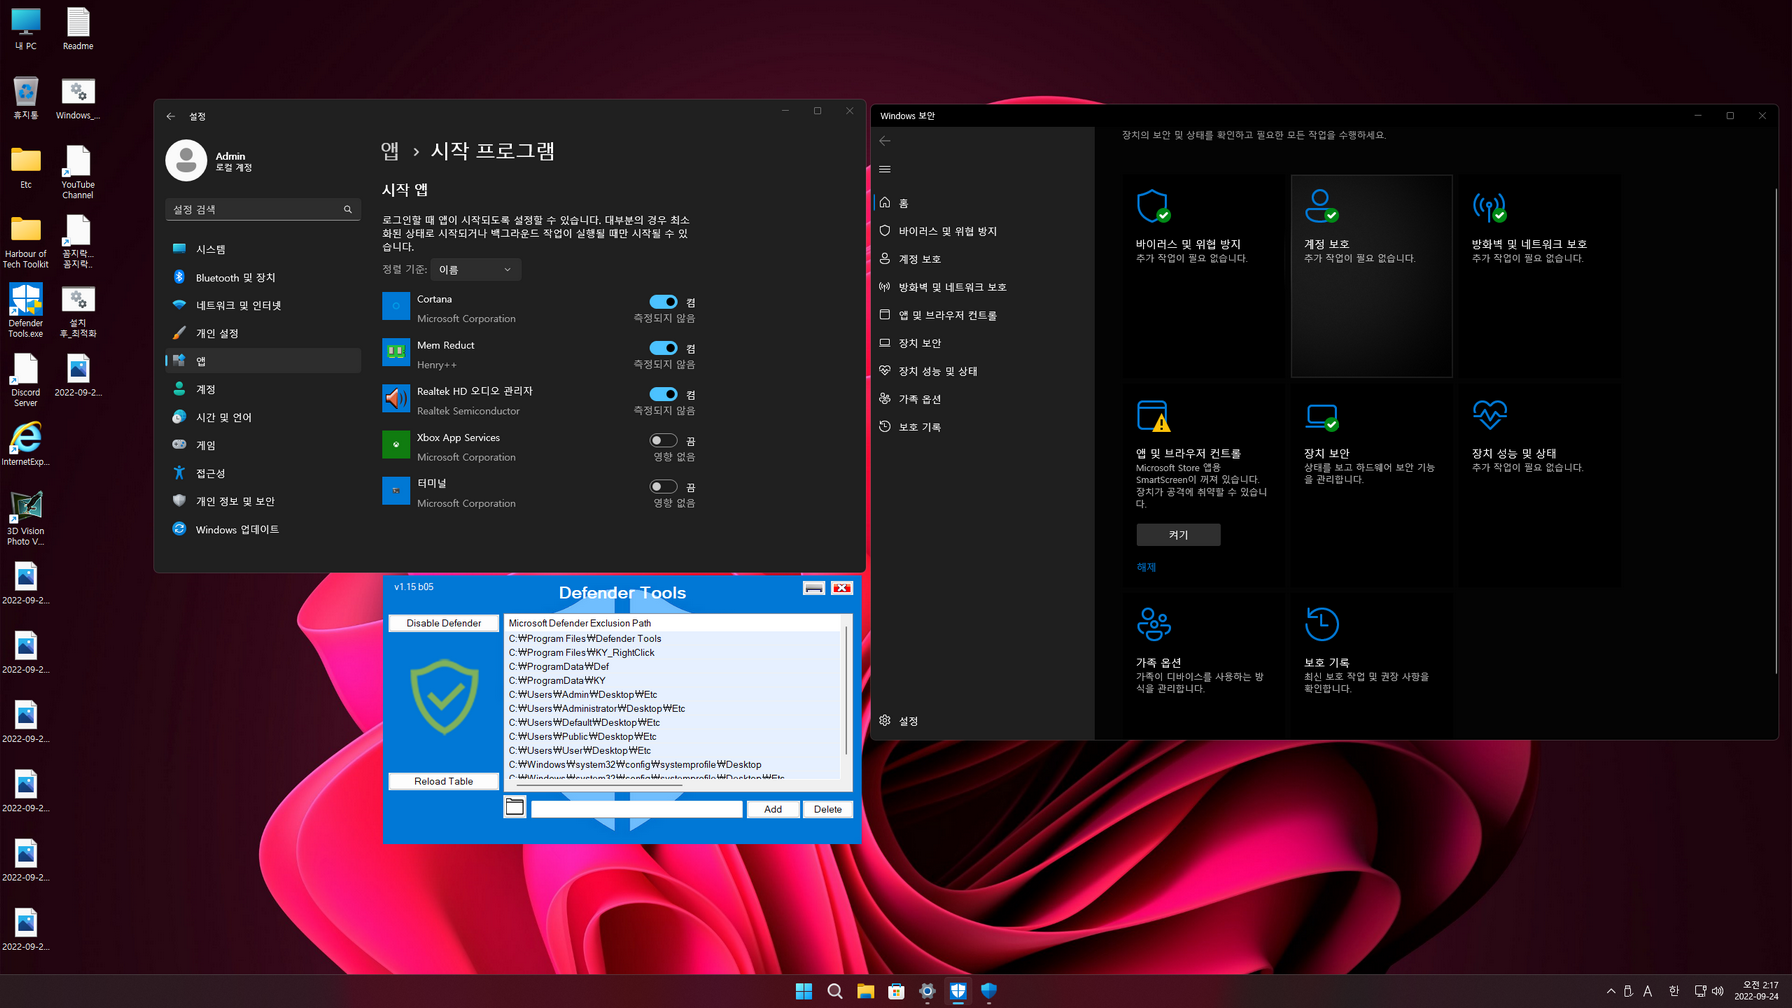Enable Xbox App Services startup switch
Image resolution: width=1792 pixels, height=1008 pixels.
[663, 440]
